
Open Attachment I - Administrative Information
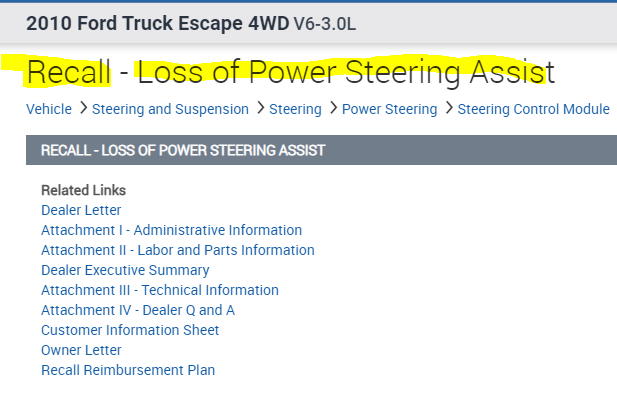[171, 230]
